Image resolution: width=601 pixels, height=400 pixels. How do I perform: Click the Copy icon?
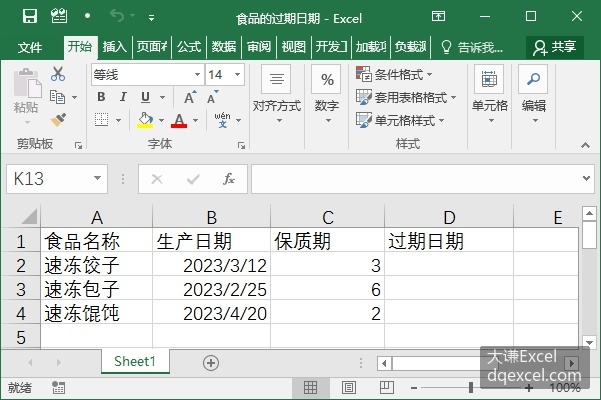(x=57, y=97)
